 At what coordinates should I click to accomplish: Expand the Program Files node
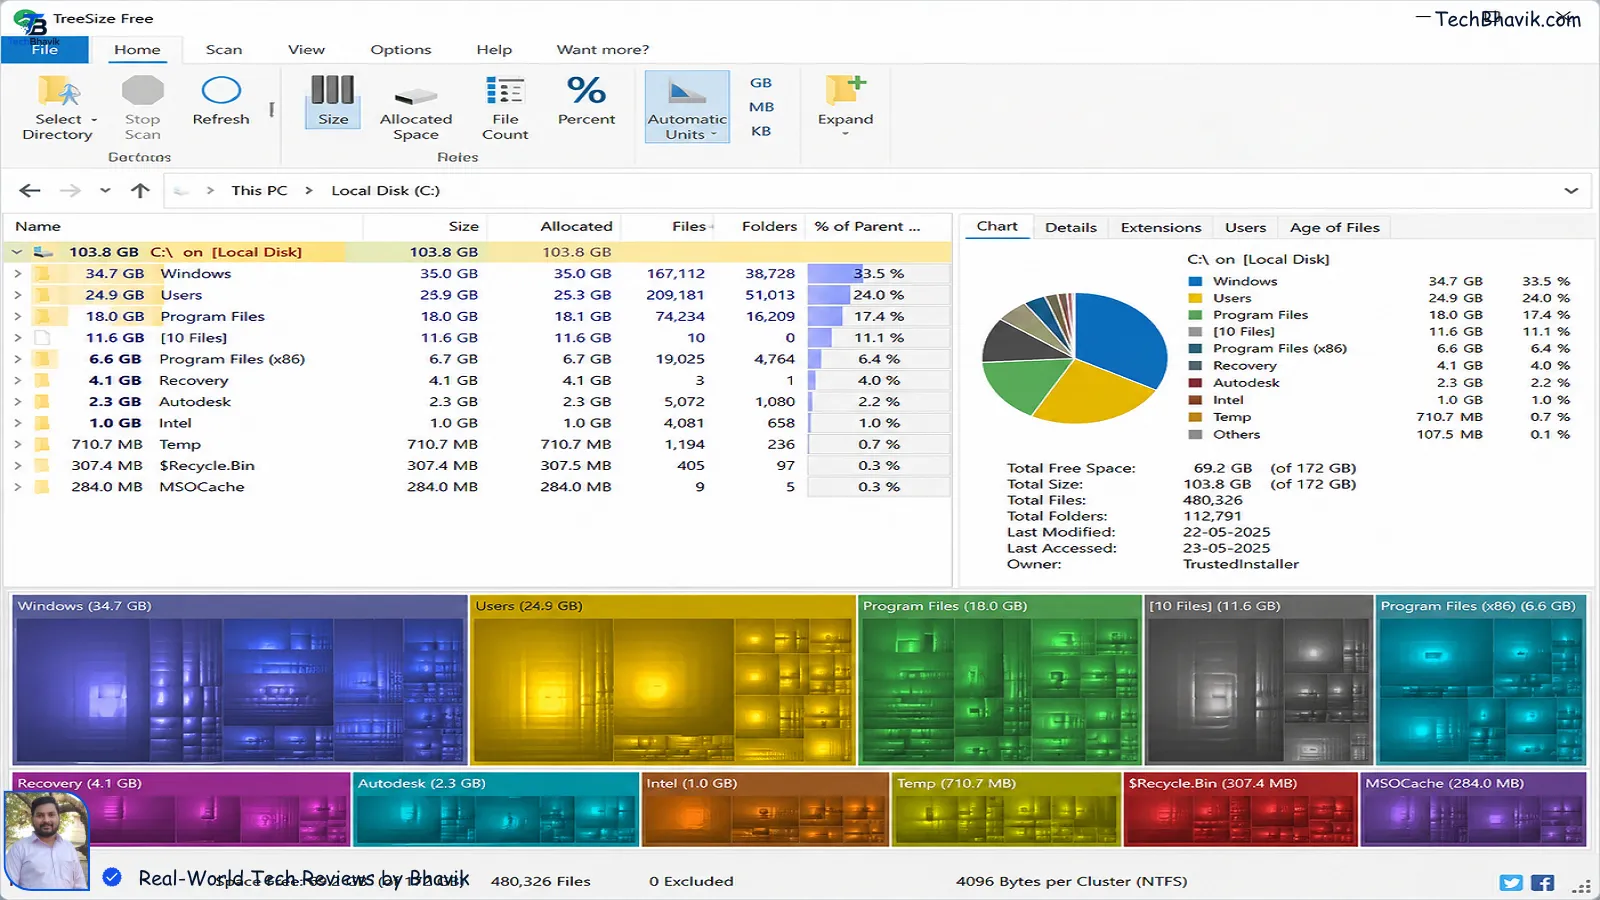tap(17, 316)
